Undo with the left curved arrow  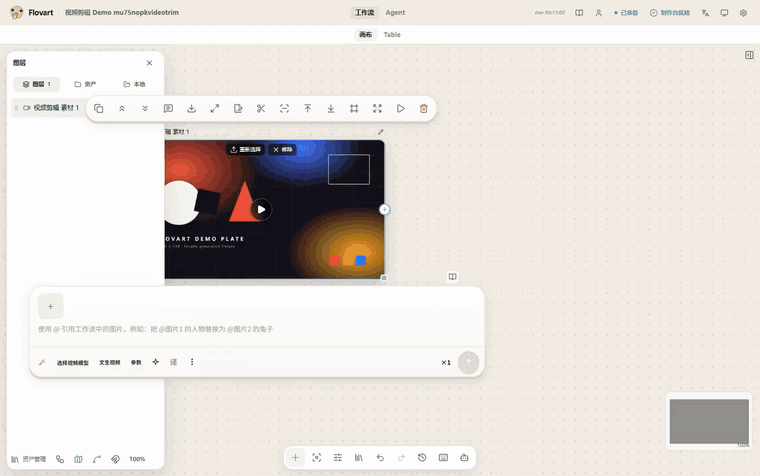click(x=380, y=458)
